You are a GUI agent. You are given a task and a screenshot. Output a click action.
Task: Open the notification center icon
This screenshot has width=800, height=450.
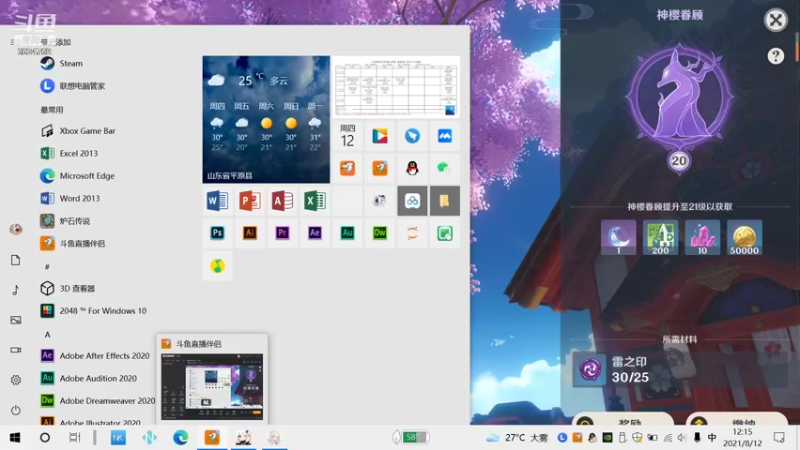[x=779, y=438]
